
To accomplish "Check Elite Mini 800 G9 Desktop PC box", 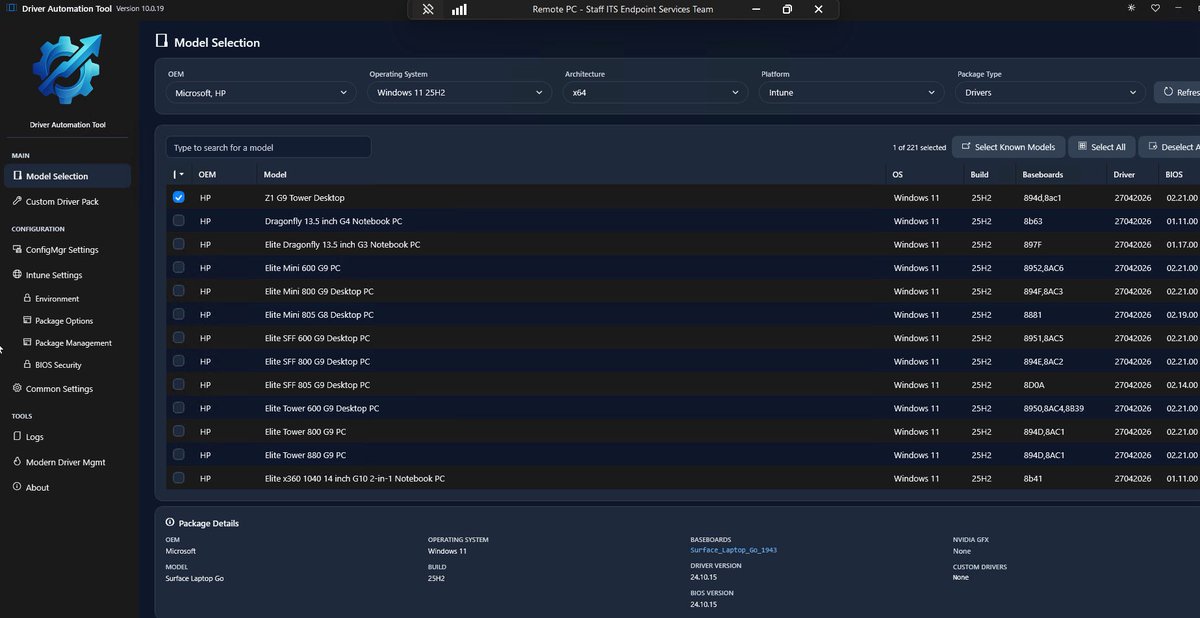I will (x=178, y=291).
